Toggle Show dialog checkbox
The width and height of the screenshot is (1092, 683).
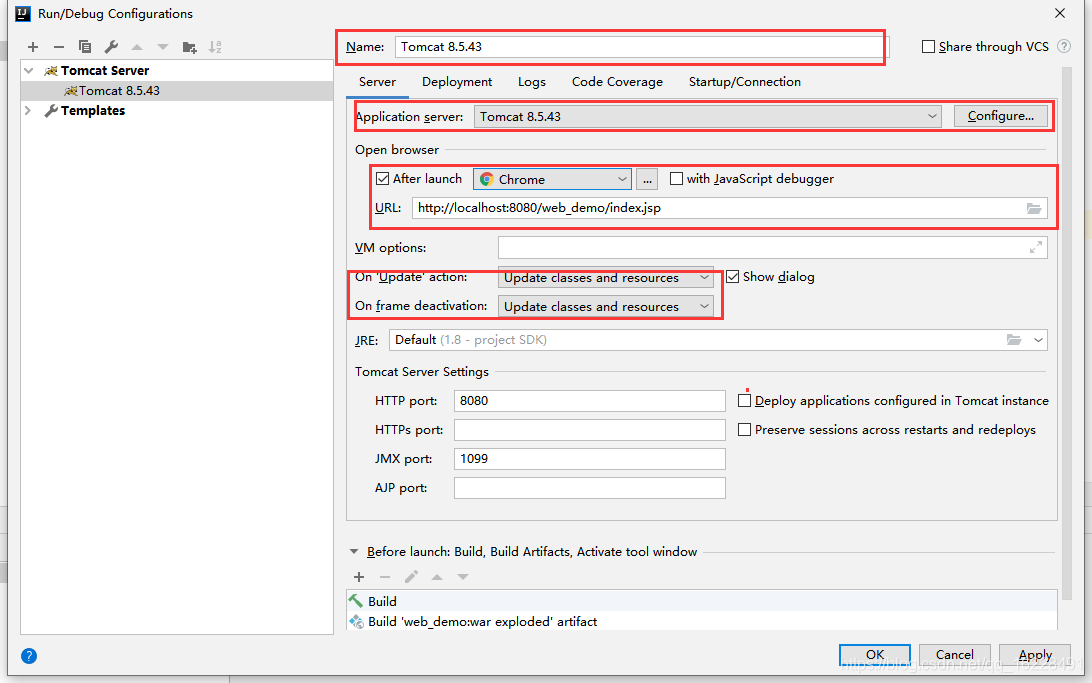point(732,276)
